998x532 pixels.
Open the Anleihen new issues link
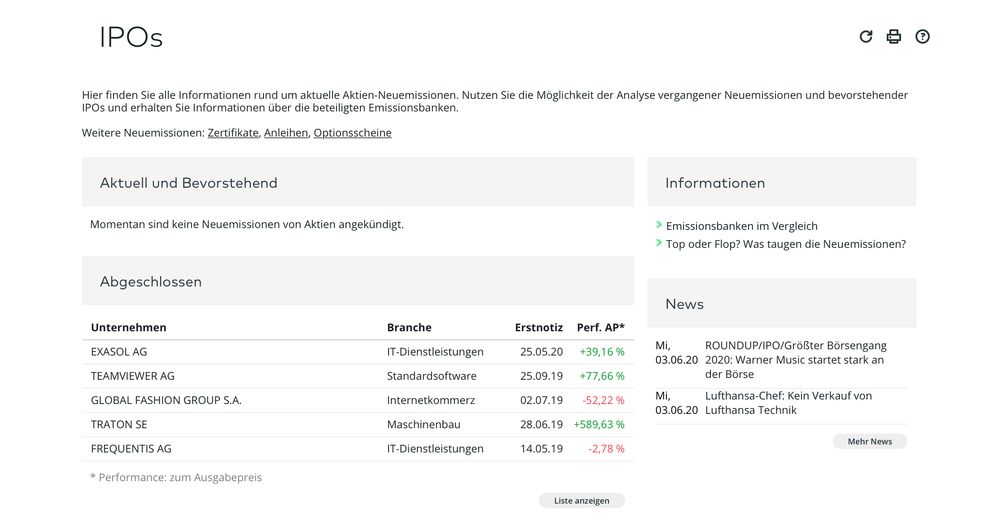point(286,133)
